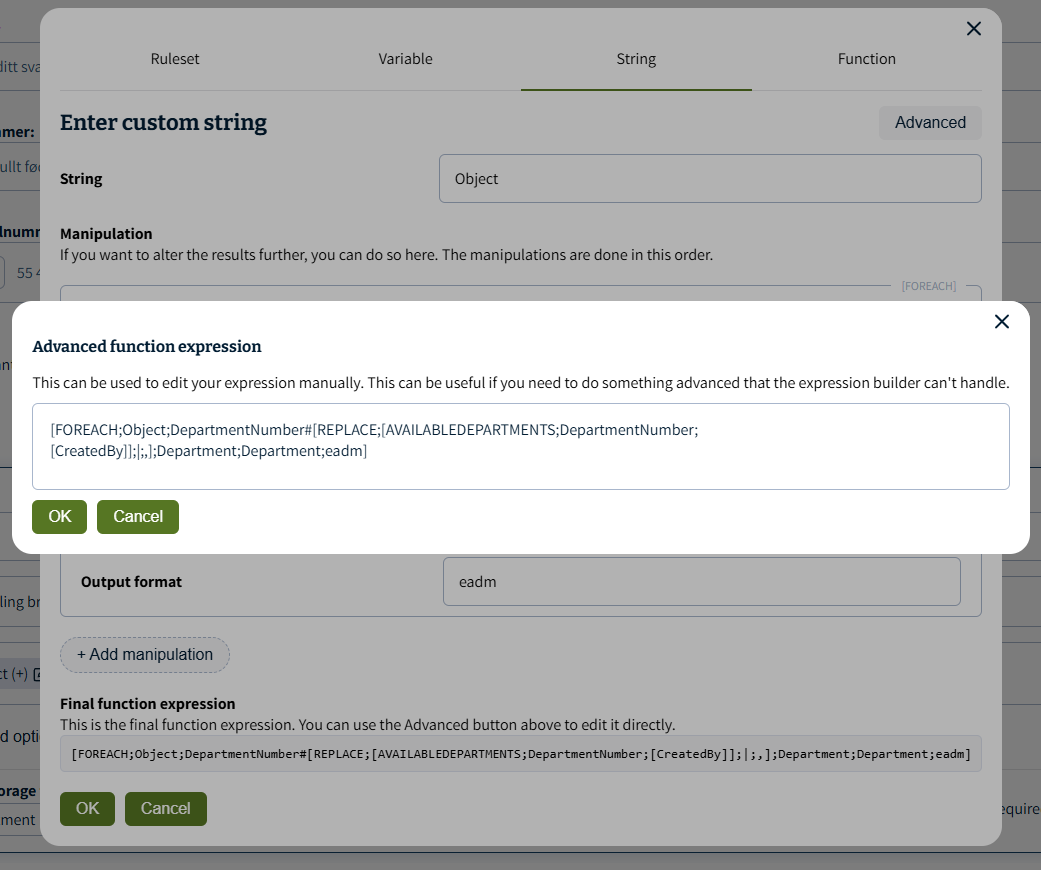This screenshot has height=870, width=1041.
Task: Click the Manipulation section heading
Action: tap(106, 234)
